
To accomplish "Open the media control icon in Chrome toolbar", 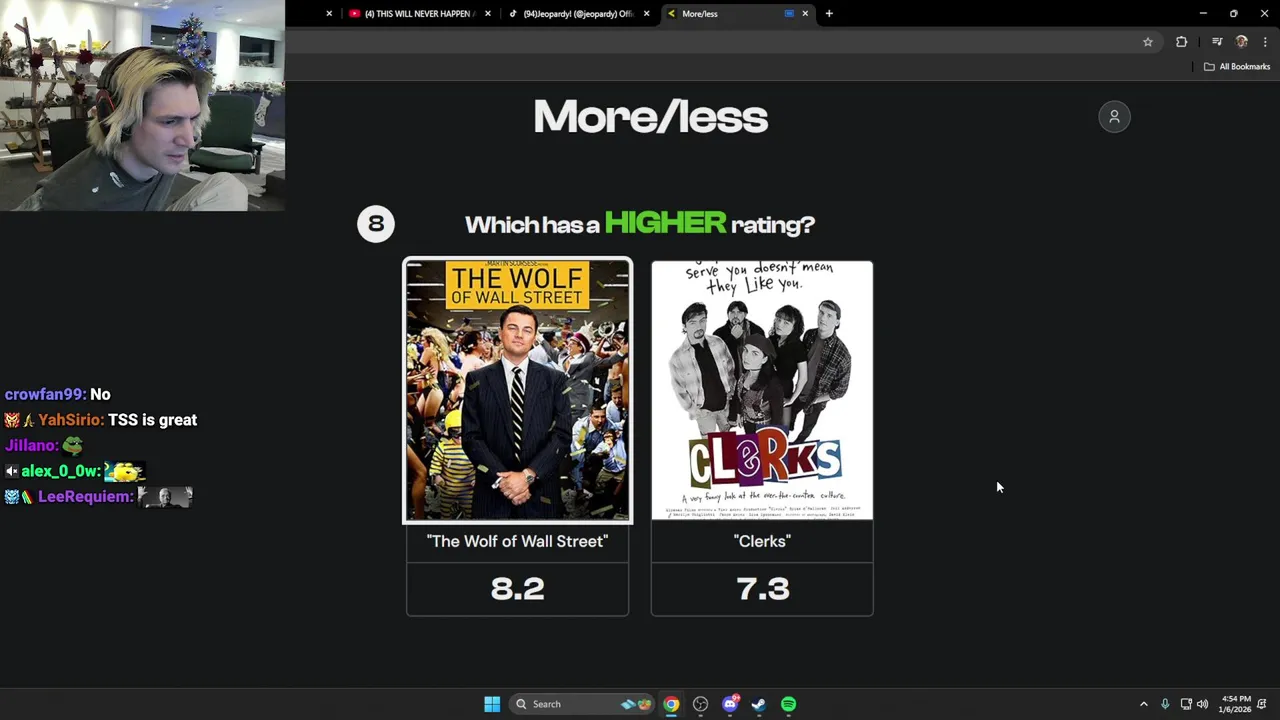I will coord(1217,42).
